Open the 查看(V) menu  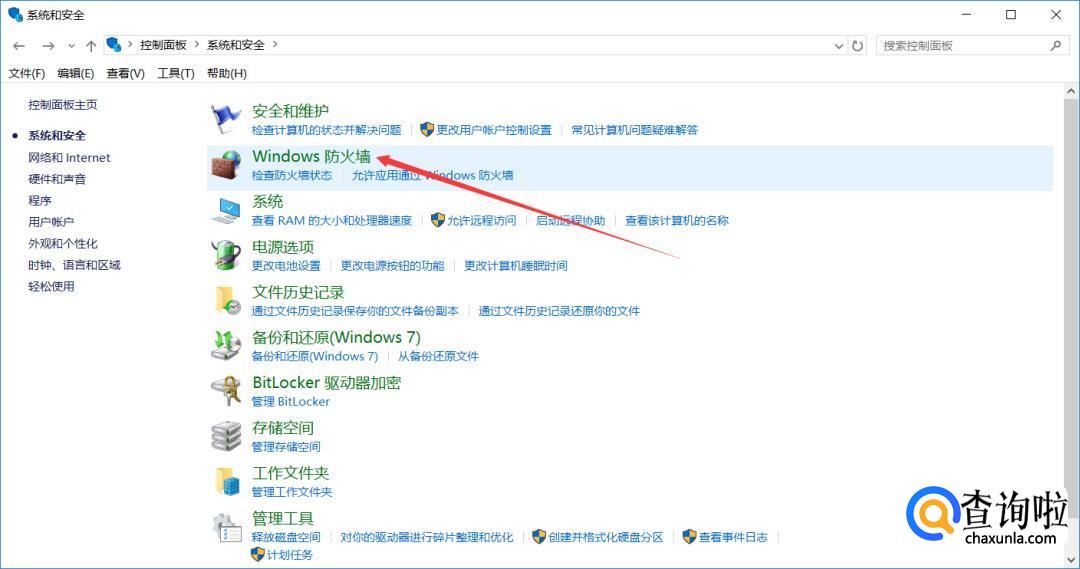click(125, 73)
